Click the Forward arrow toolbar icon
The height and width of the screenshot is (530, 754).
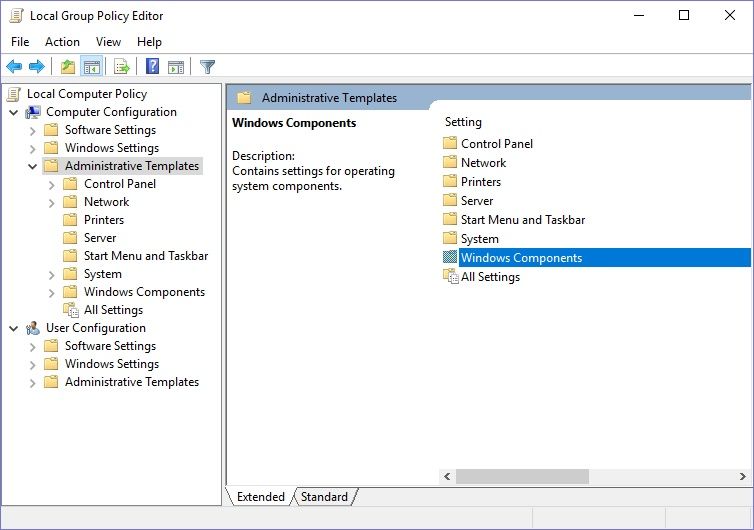(37, 66)
